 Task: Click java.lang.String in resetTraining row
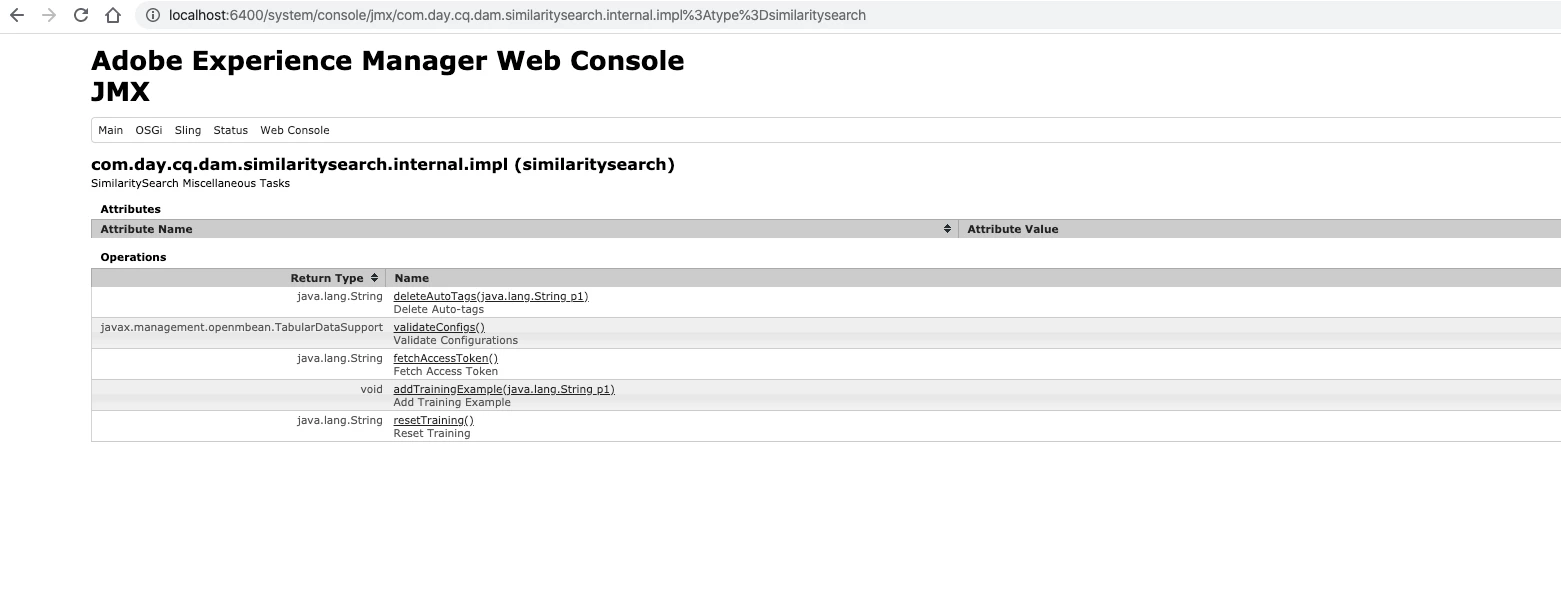click(340, 420)
